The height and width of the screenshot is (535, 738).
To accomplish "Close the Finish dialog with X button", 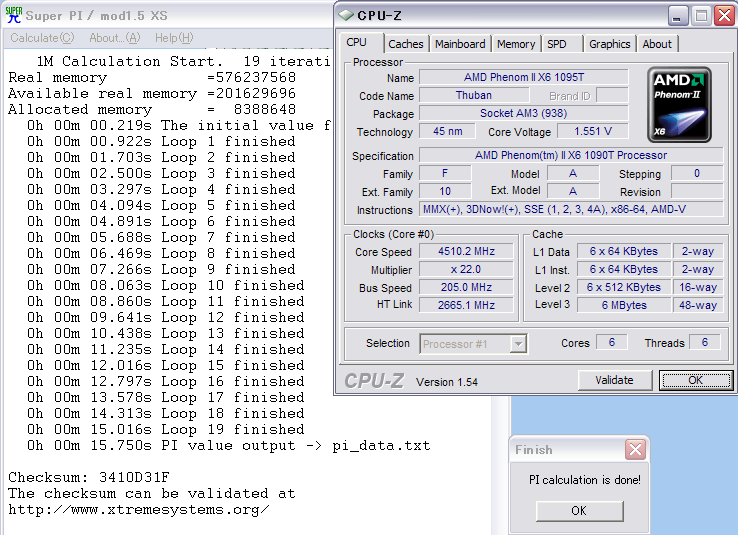I will 635,449.
